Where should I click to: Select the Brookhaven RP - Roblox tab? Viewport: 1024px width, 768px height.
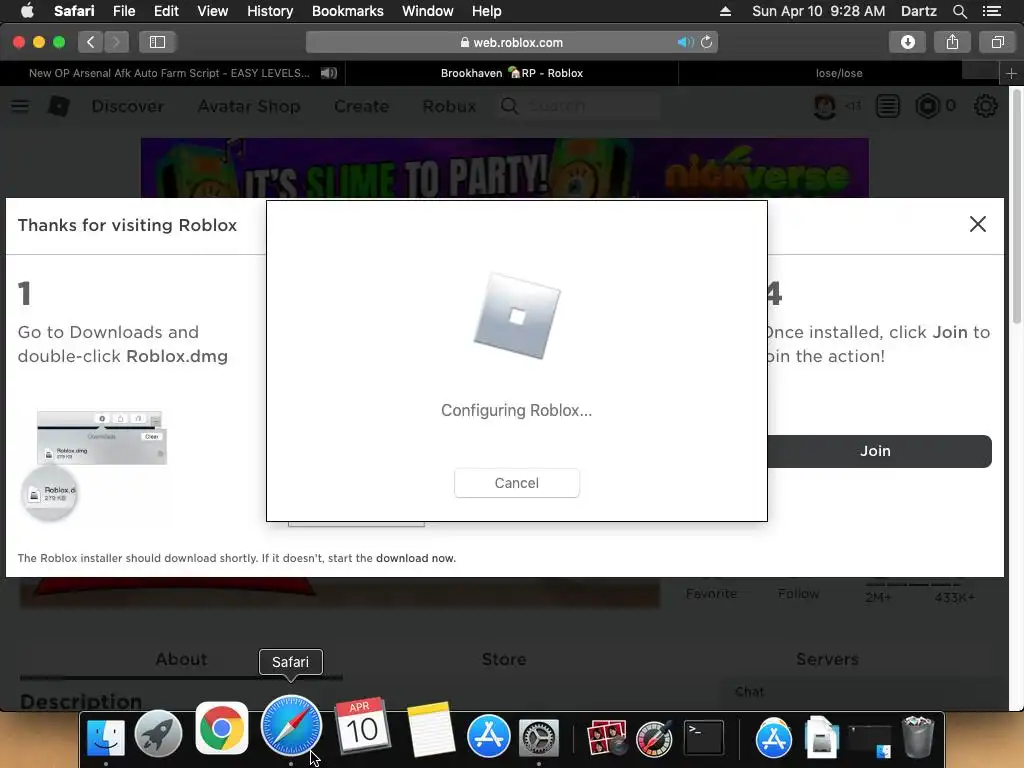(x=512, y=73)
